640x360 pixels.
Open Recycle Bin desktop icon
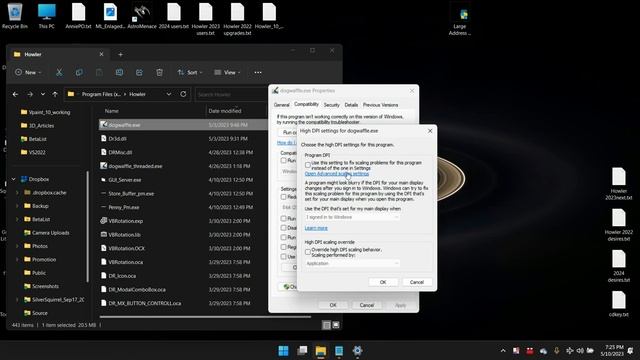15,16
